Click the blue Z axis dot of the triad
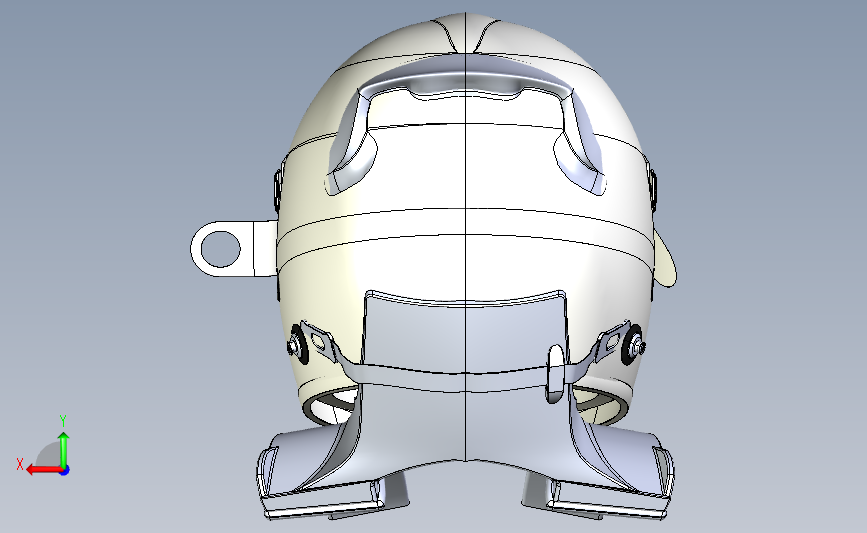 click(x=65, y=471)
